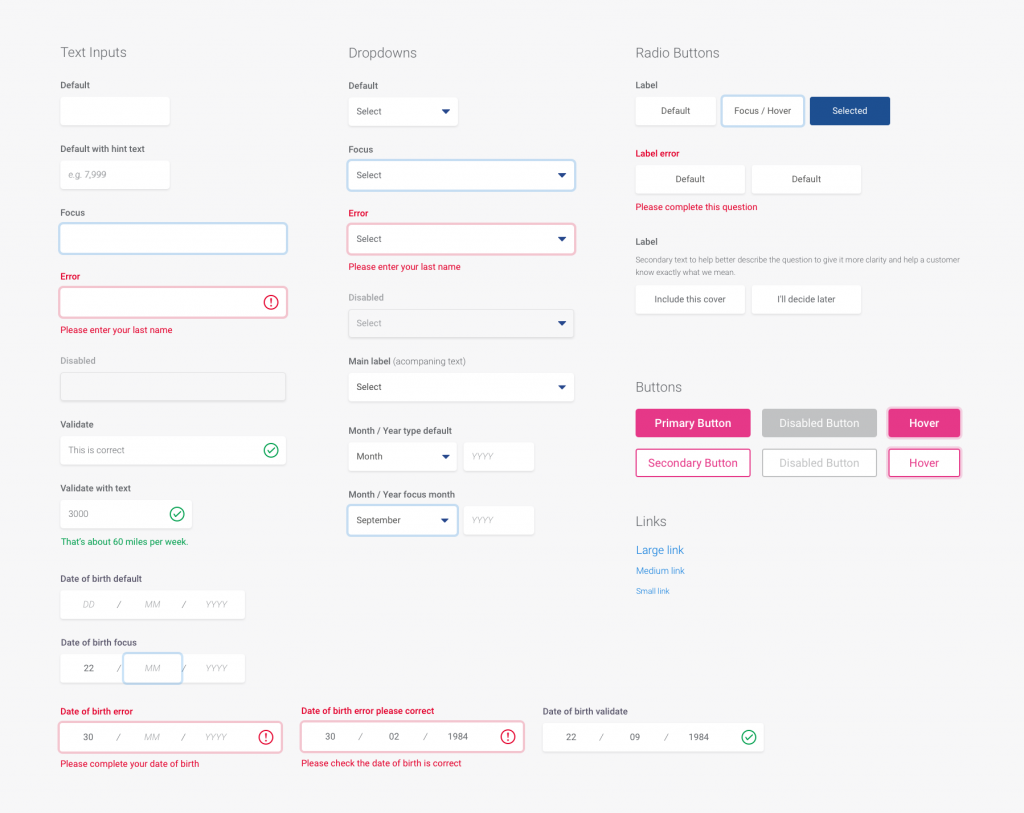This screenshot has width=1024, height=813.
Task: Open the Month dropdown
Action: (x=402, y=456)
